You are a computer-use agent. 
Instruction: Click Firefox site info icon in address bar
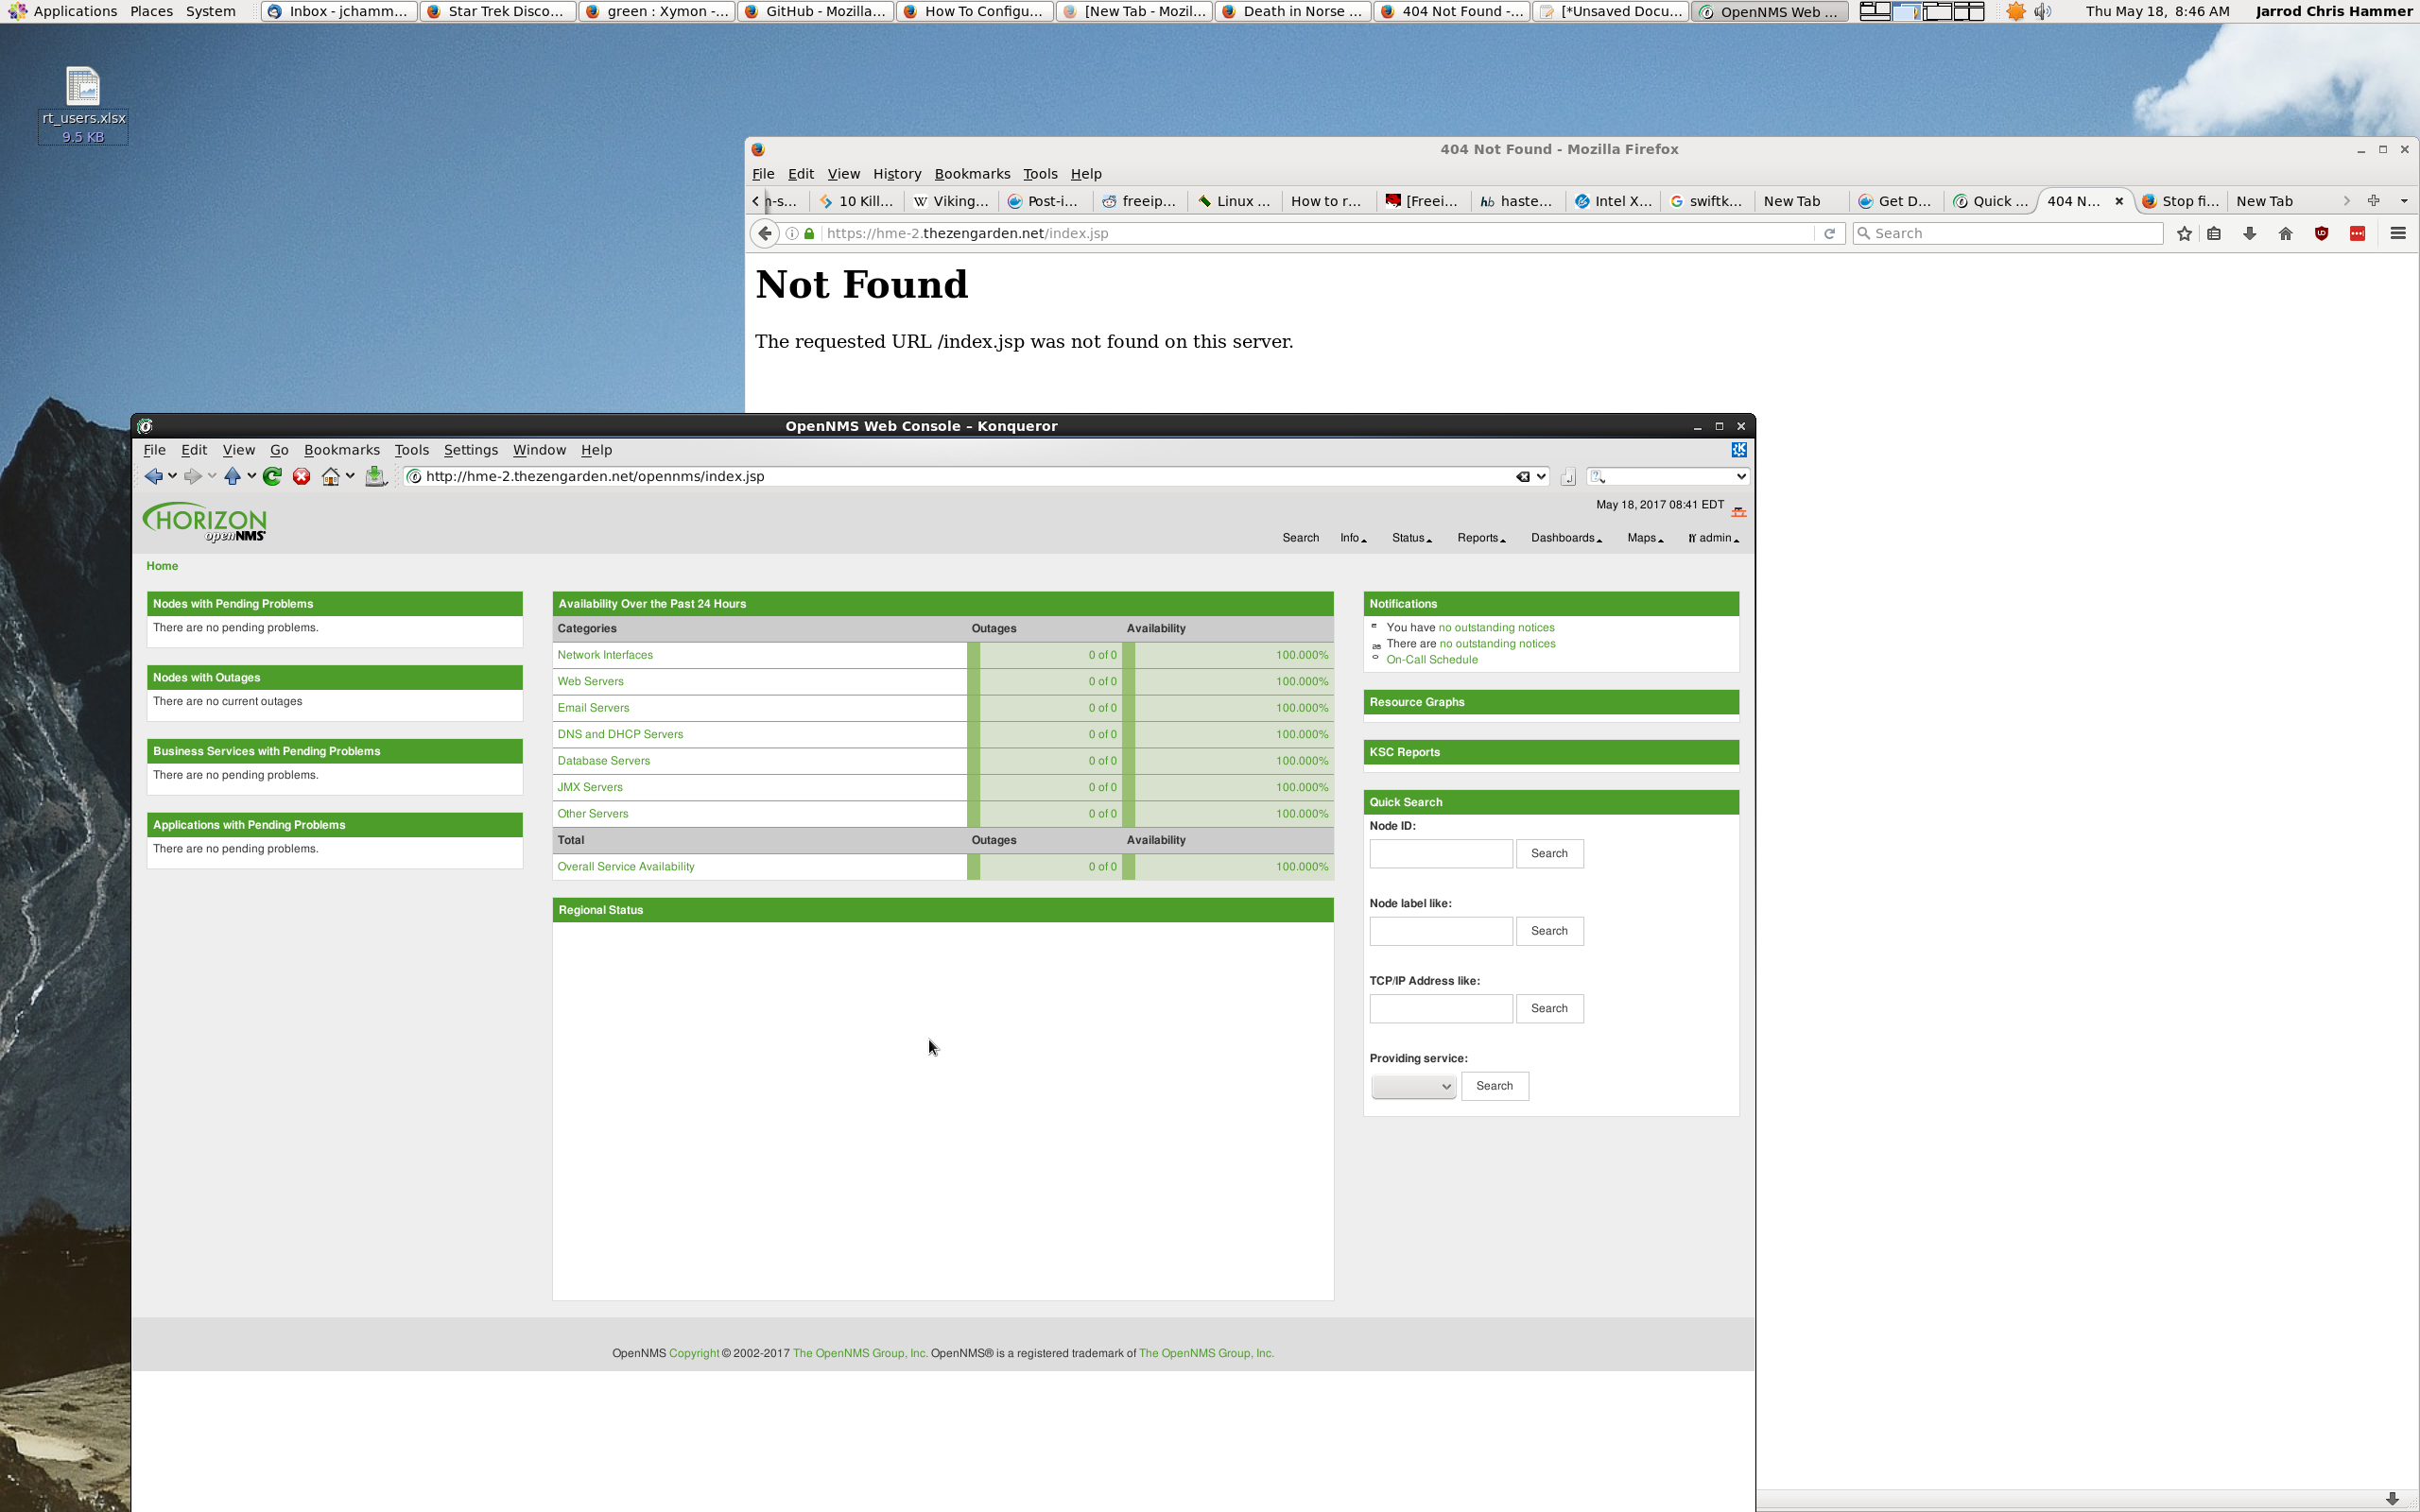[x=791, y=233]
